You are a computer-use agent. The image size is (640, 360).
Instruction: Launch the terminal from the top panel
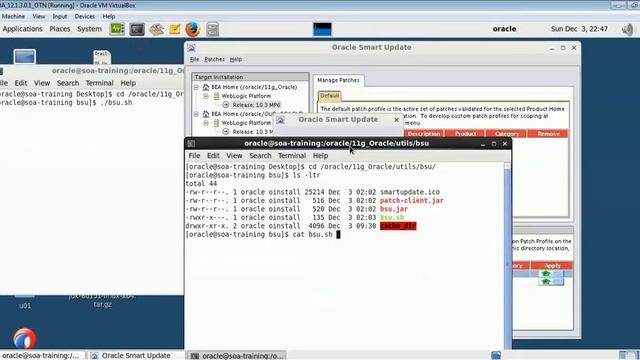pyautogui.click(x=137, y=29)
